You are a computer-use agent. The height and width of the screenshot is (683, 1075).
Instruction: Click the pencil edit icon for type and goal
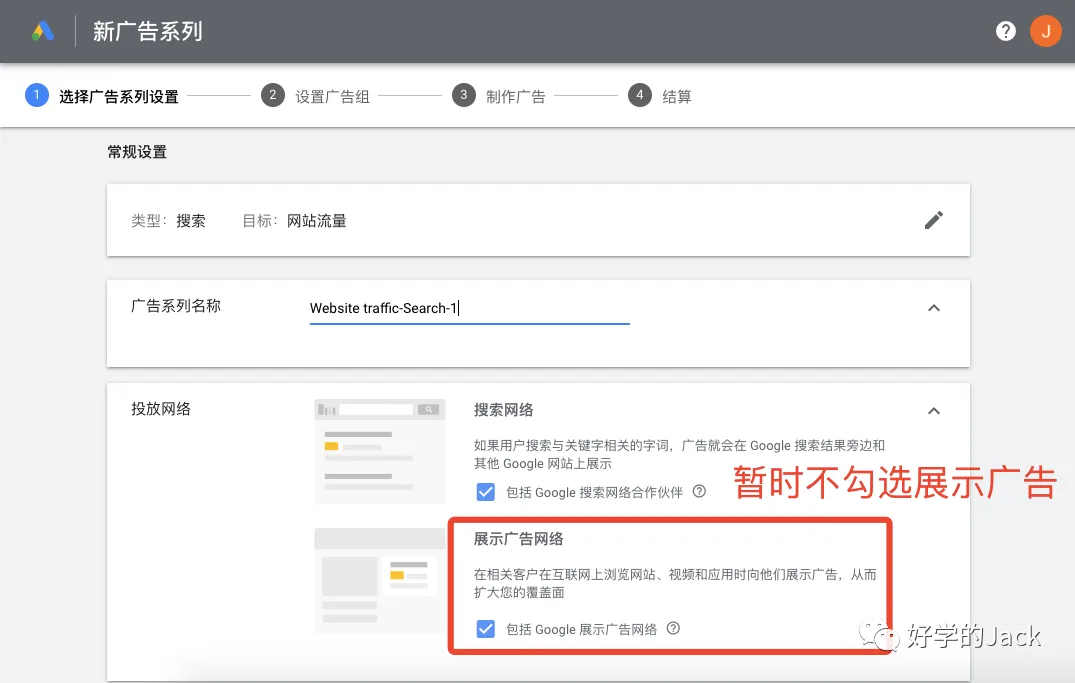pyautogui.click(x=934, y=220)
